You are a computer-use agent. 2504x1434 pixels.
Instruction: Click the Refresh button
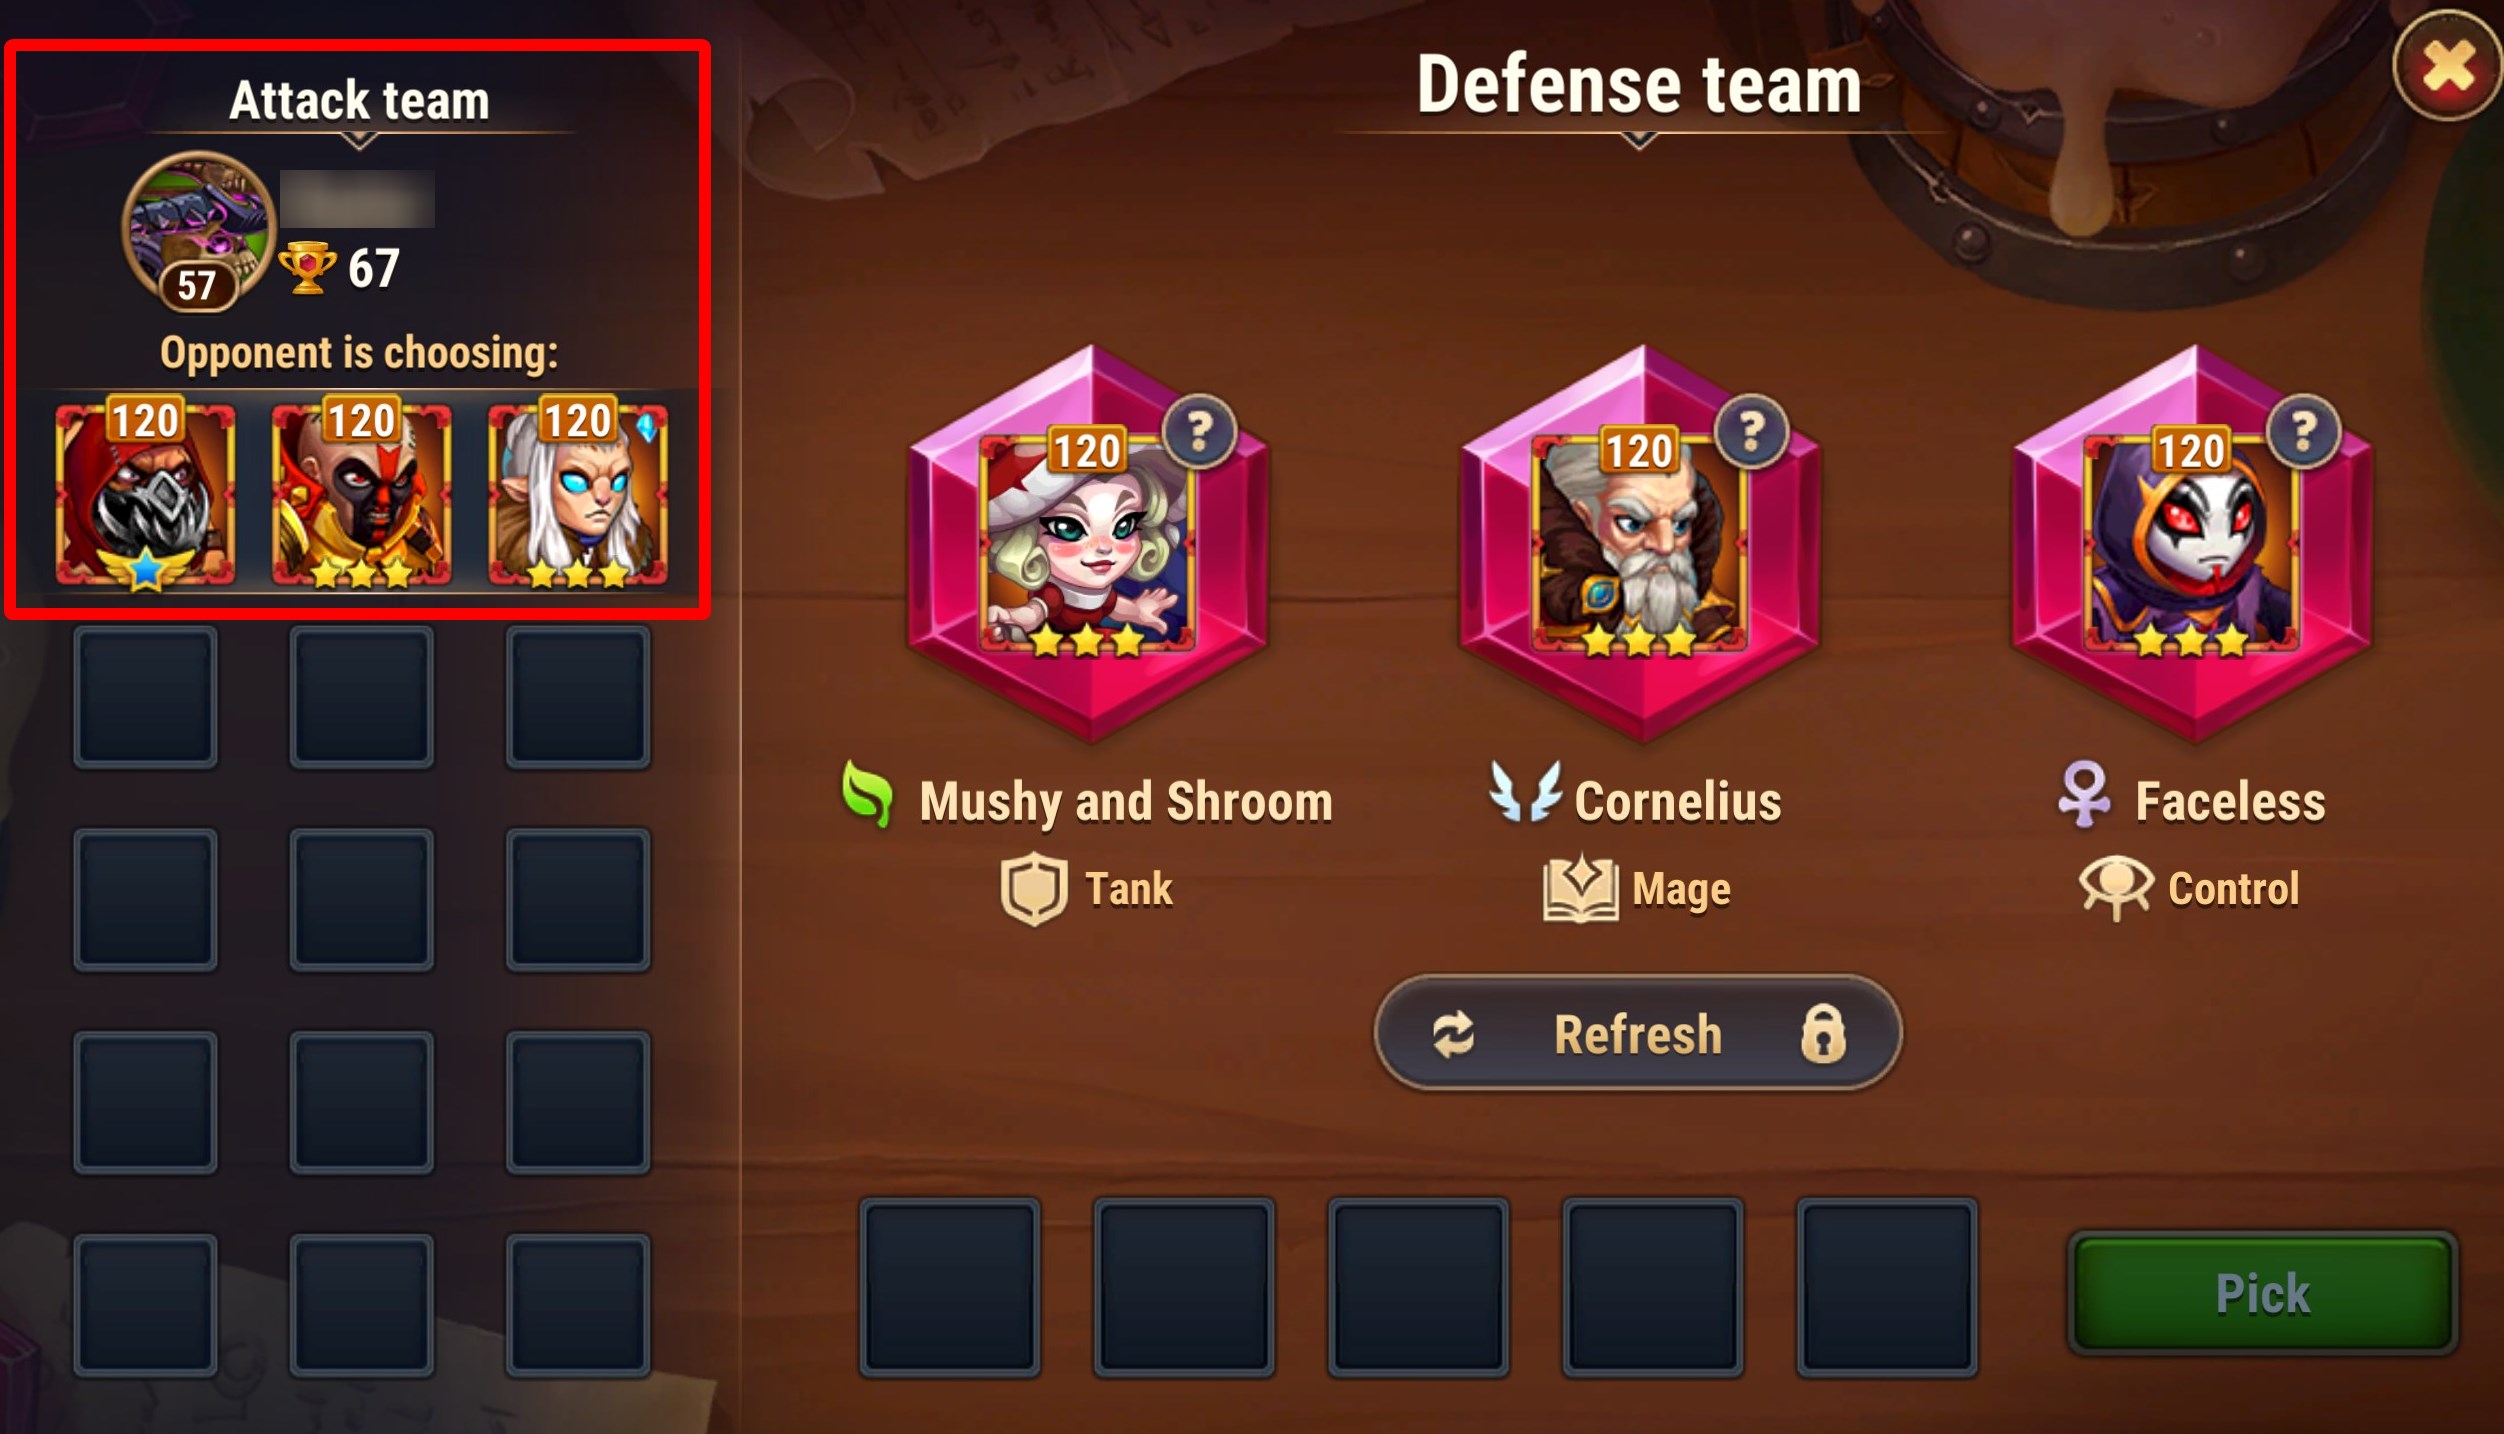(x=1638, y=1033)
